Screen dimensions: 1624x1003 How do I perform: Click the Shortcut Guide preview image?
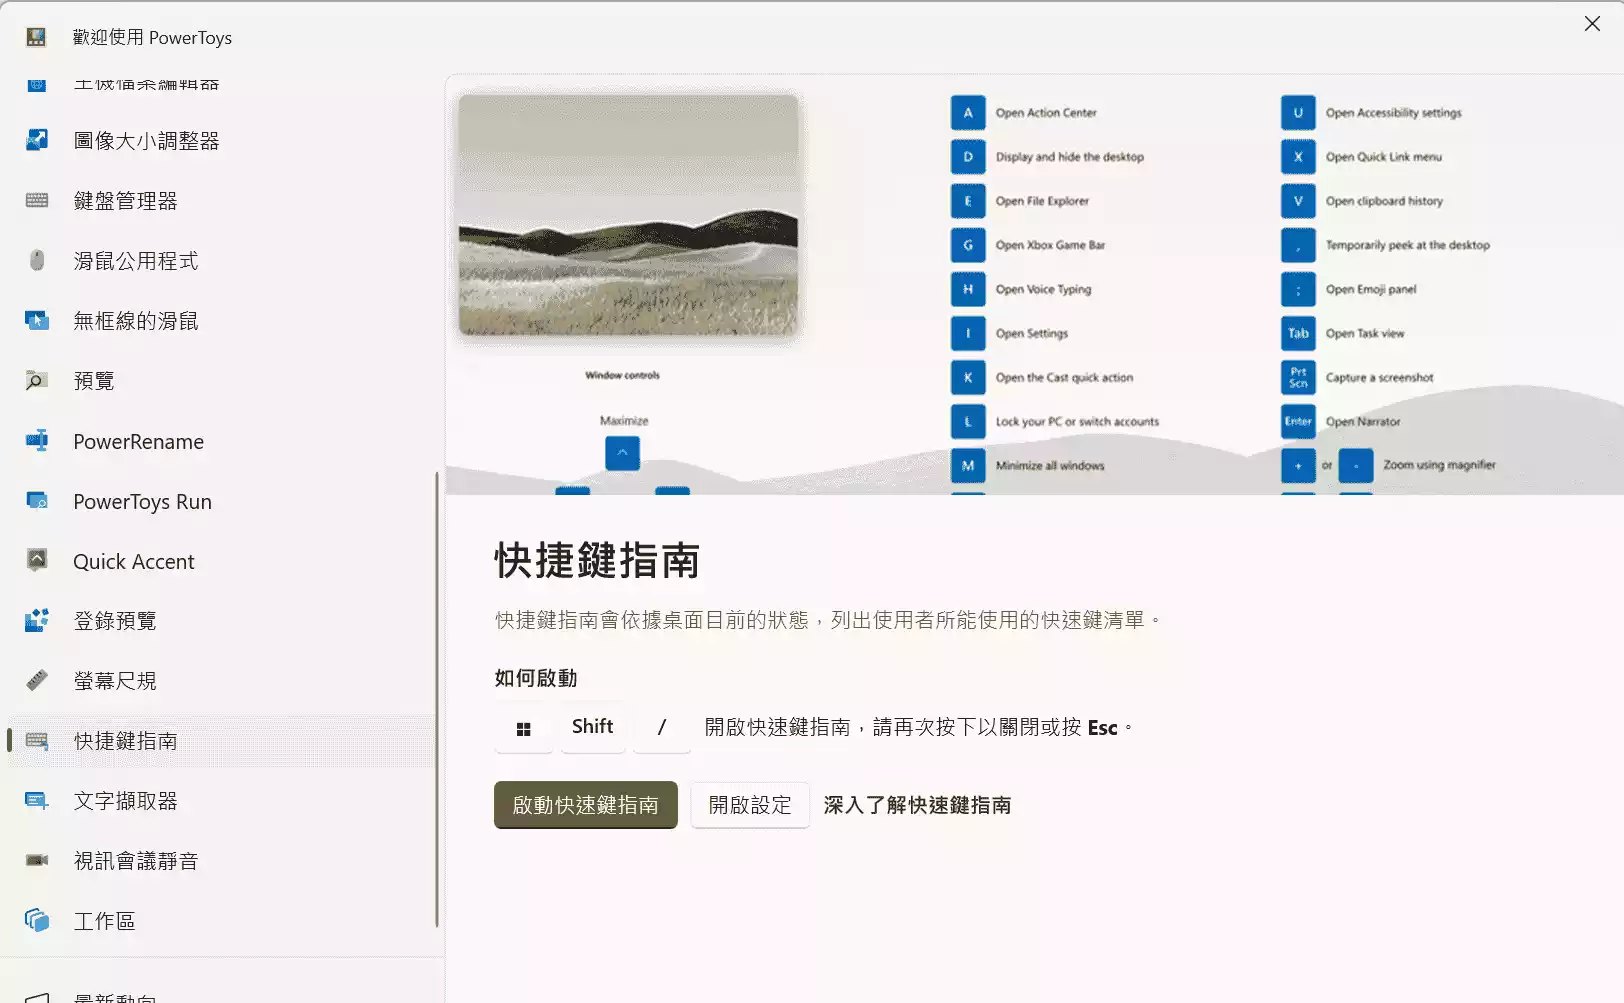(1034, 285)
